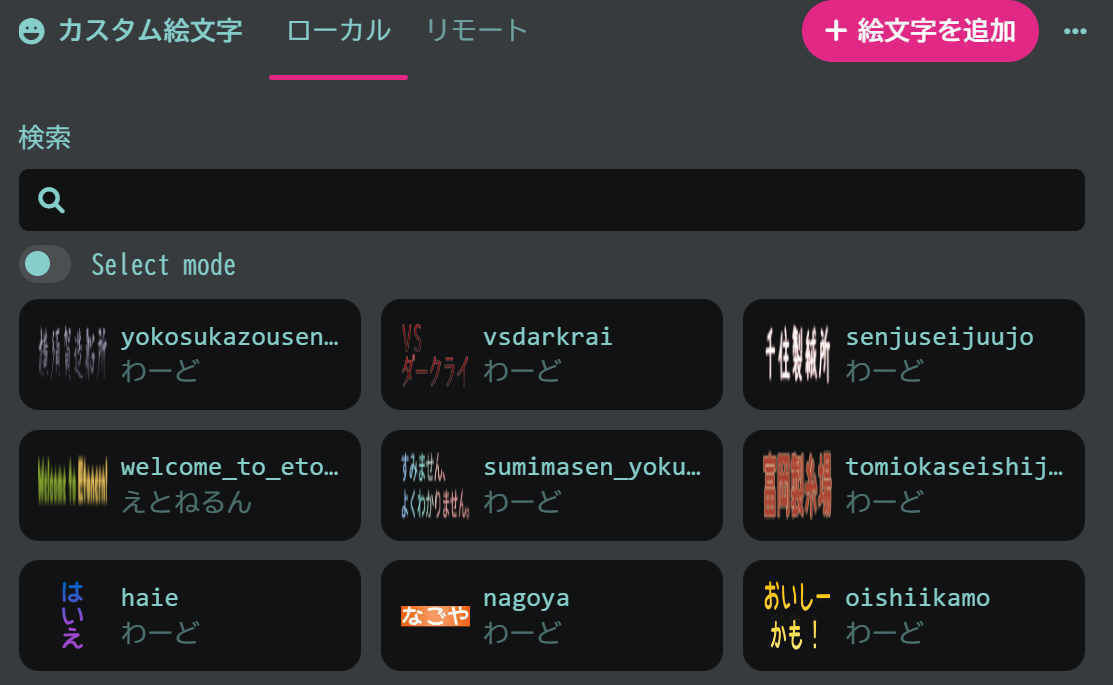The width and height of the screenshot is (1113, 685).
Task: Open the three-dot overflow menu
Action: point(1075,31)
